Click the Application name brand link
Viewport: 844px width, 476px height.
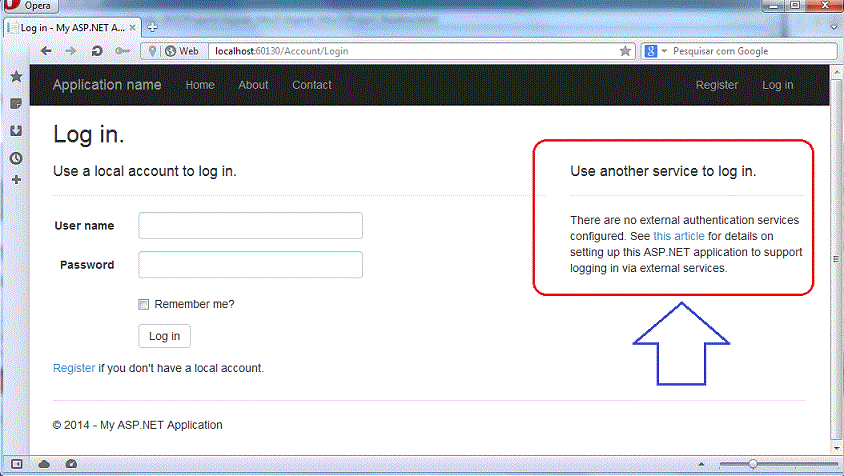tap(107, 85)
